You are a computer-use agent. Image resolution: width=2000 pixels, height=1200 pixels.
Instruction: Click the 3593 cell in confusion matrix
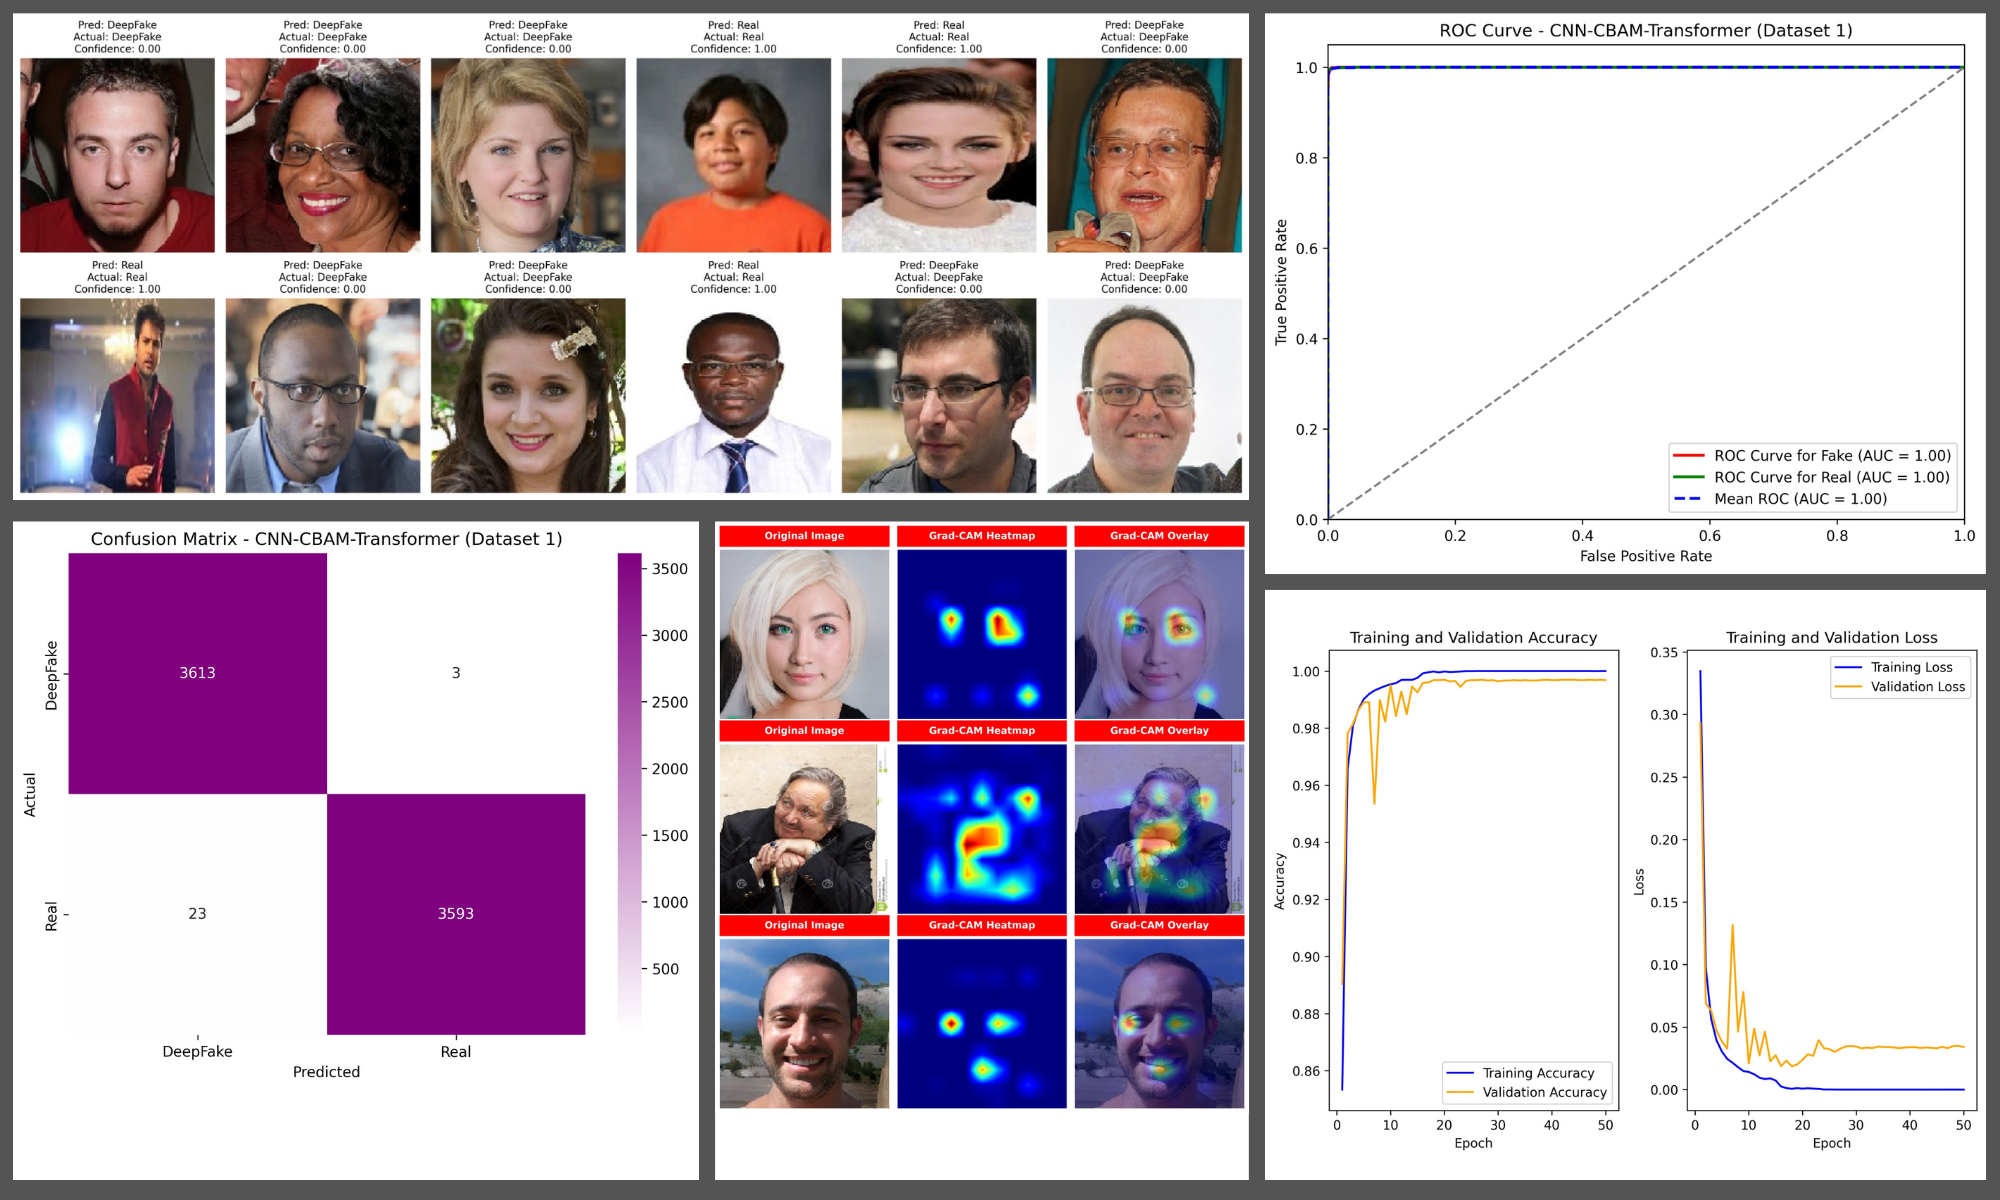[455, 913]
